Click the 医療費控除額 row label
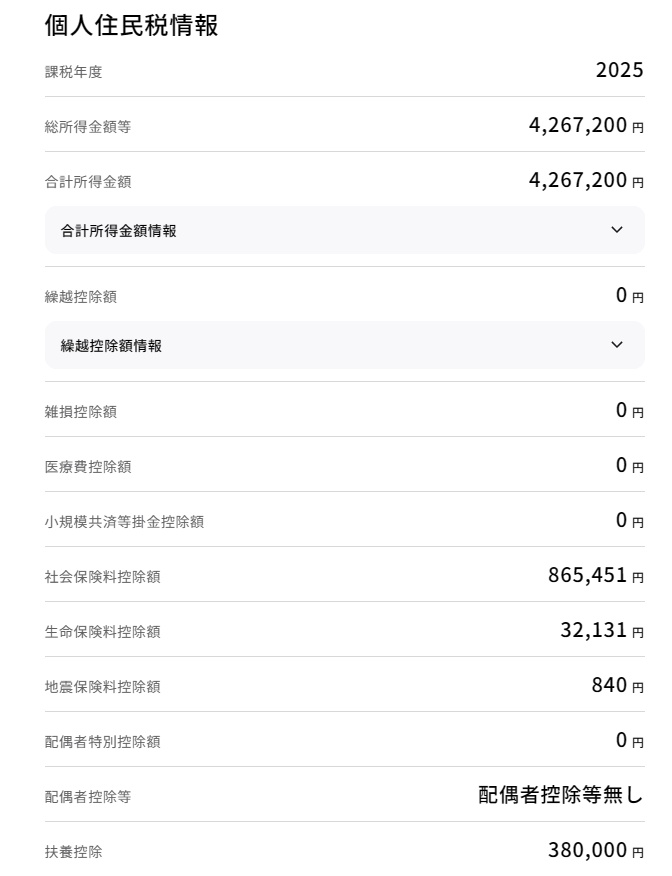The height and width of the screenshot is (876, 672). pos(88,467)
